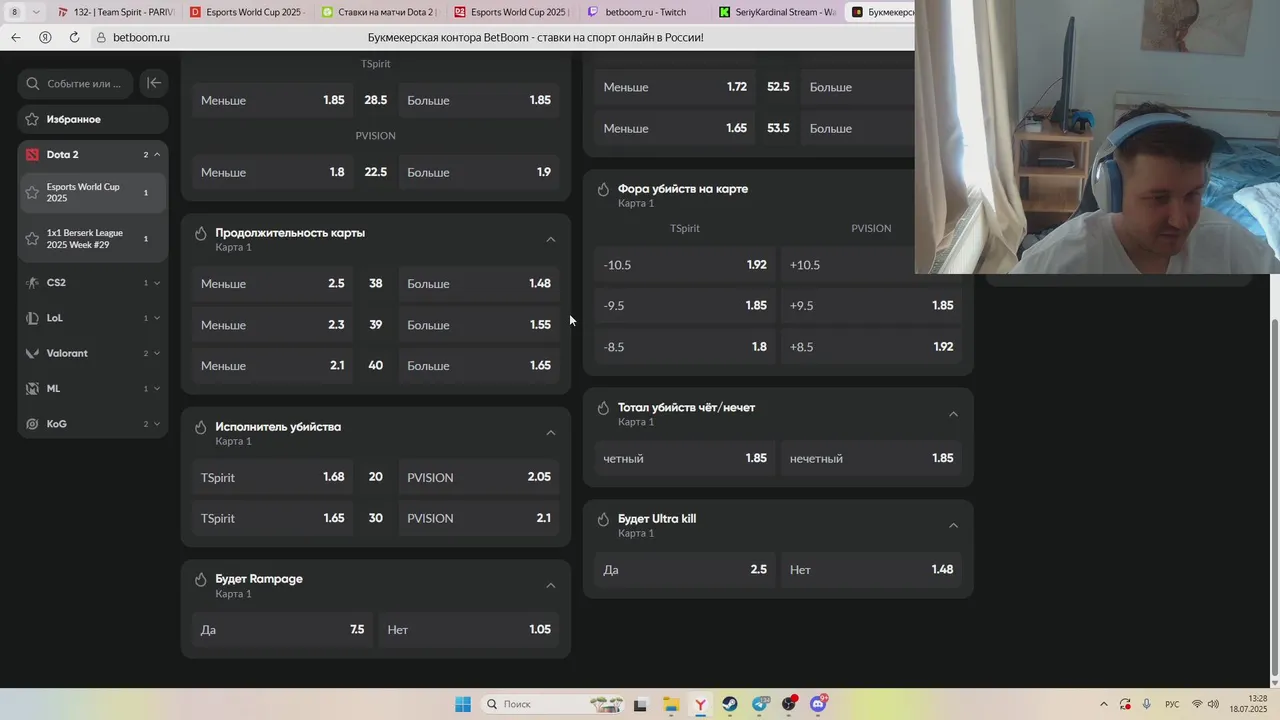Switch to the Ставки на матчи Dota 2 tab
The height and width of the screenshot is (720, 1280).
(380, 12)
